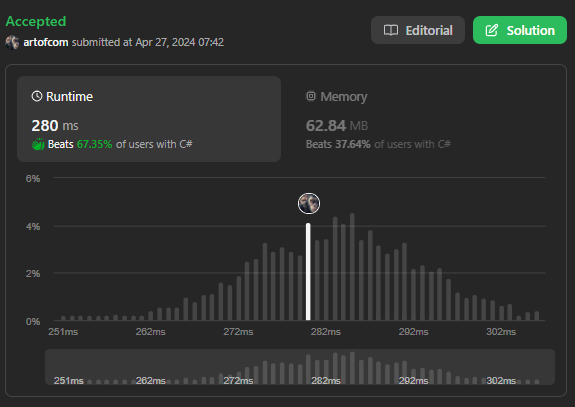Select the Runtime stats card

point(149,119)
